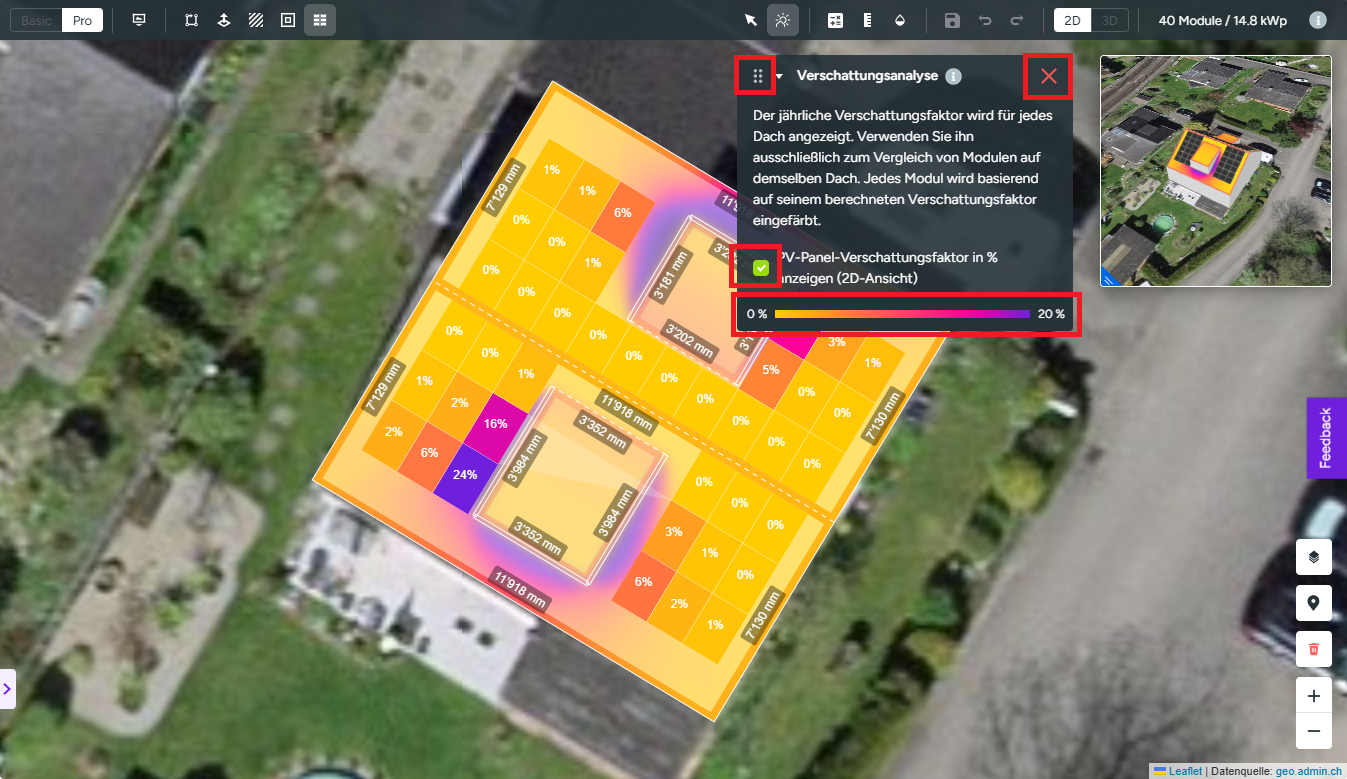Click the roof outline drawing tool
This screenshot has width=1347, height=779.
pos(191,20)
